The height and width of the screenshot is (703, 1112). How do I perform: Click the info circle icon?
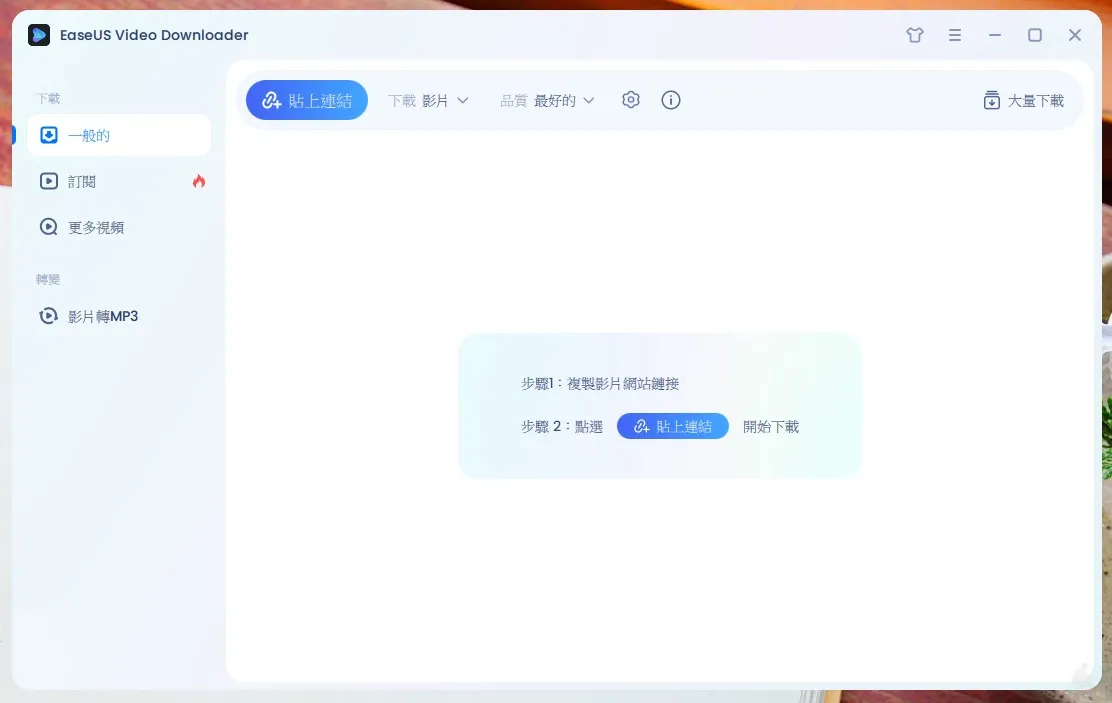(x=671, y=100)
